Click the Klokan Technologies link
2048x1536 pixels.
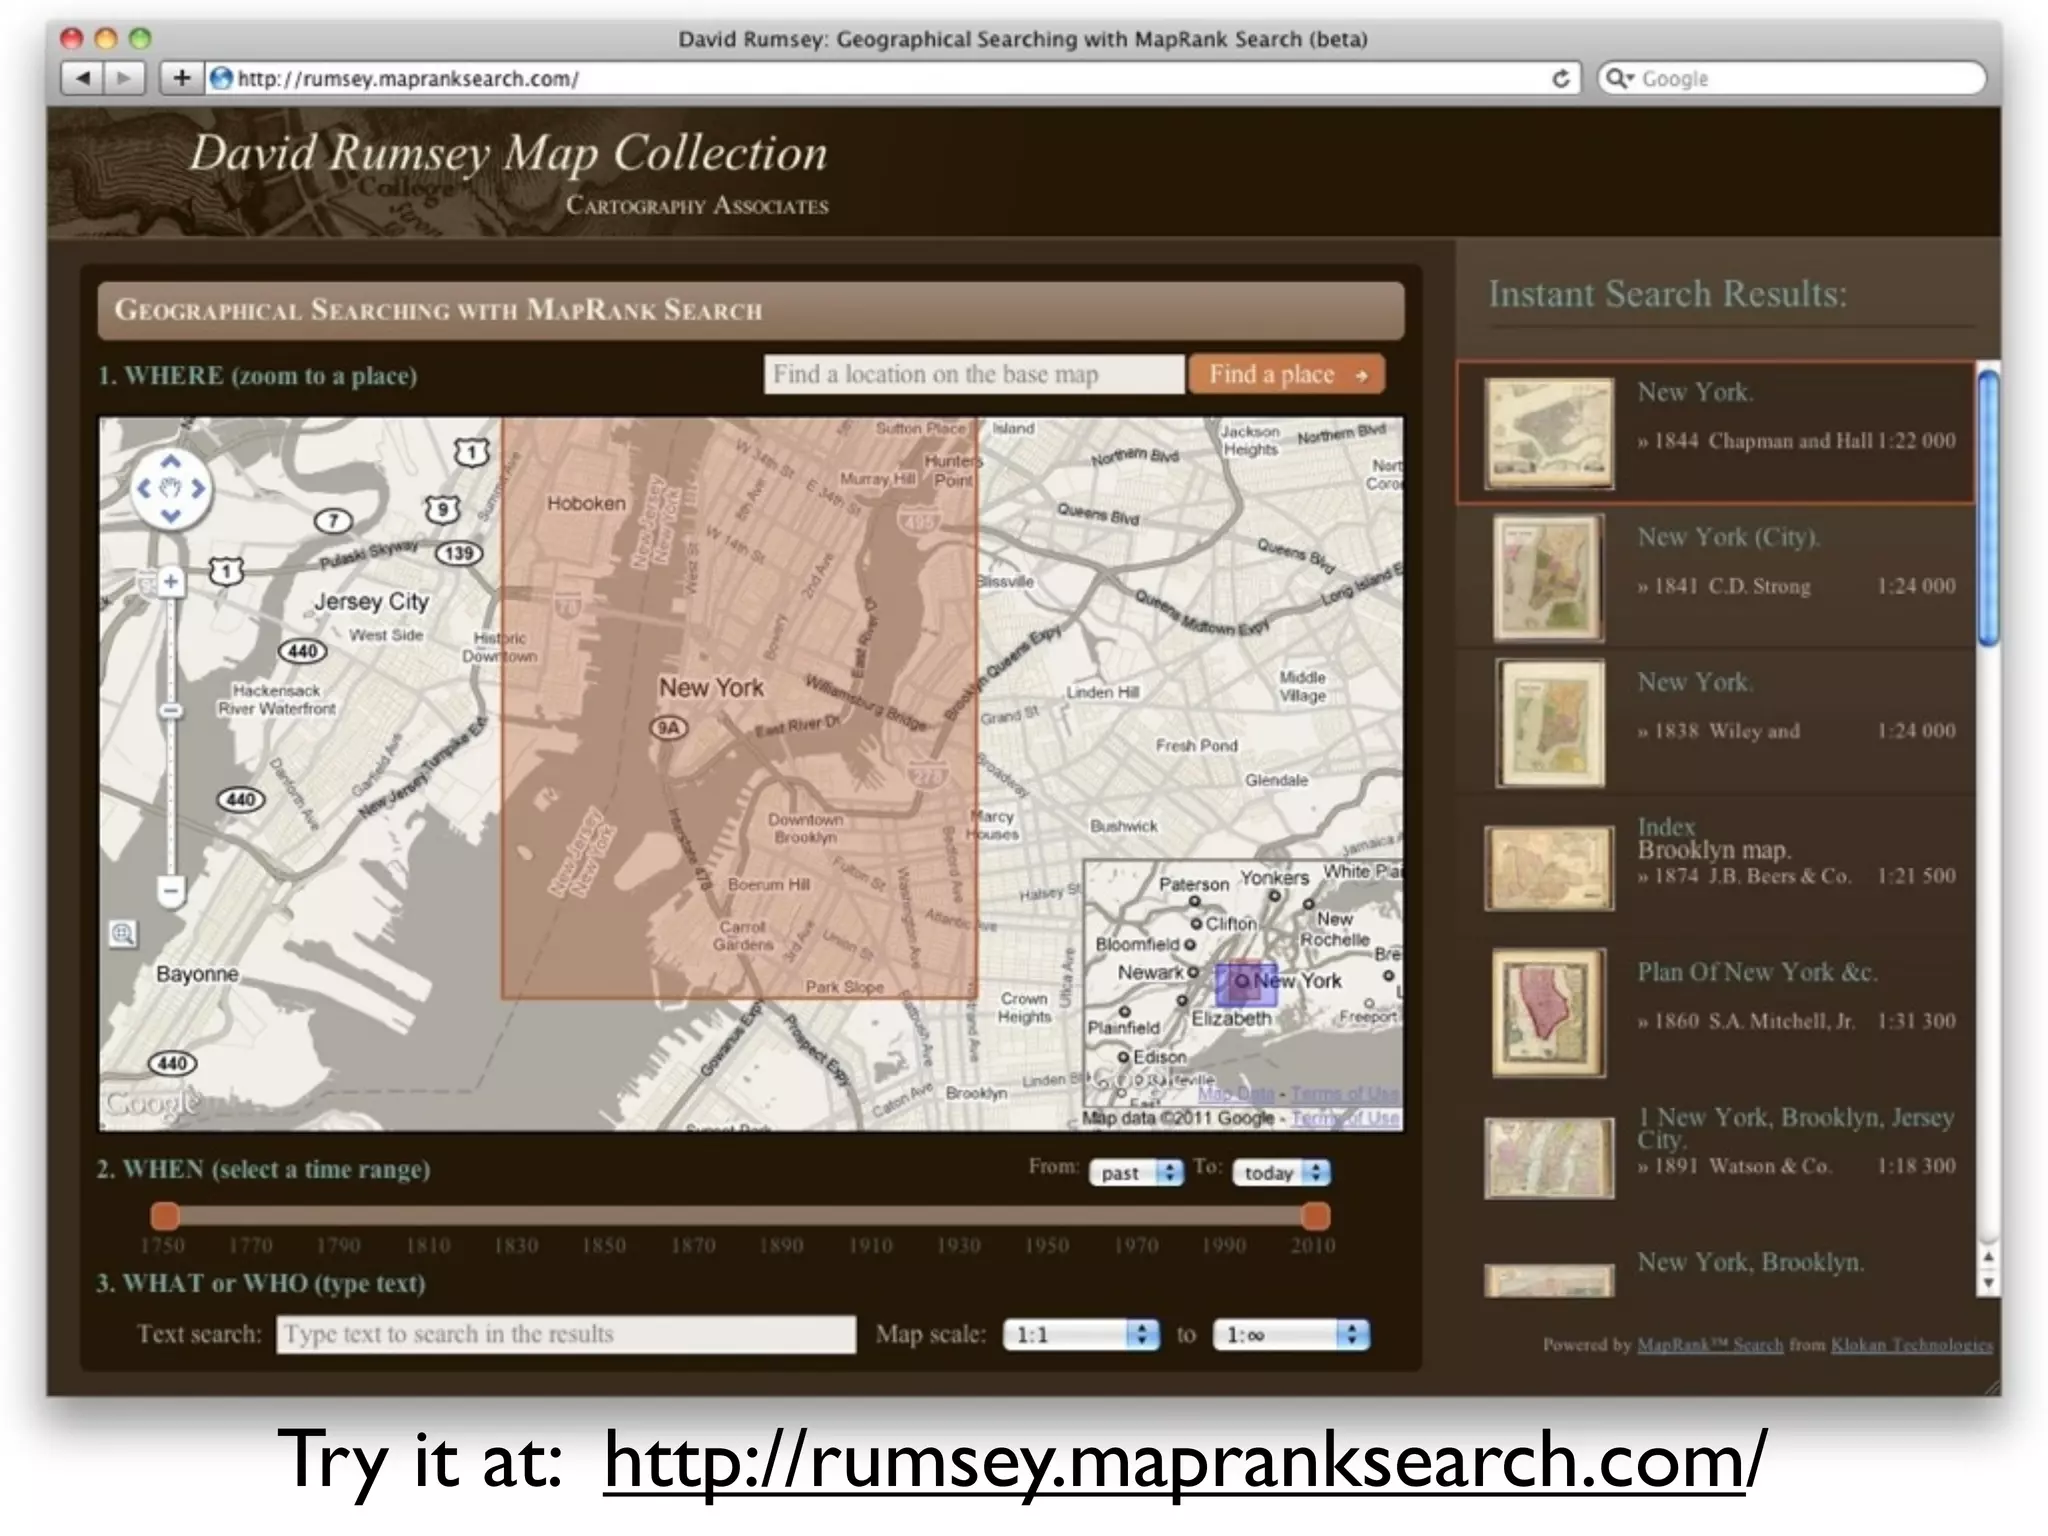point(1911,1345)
